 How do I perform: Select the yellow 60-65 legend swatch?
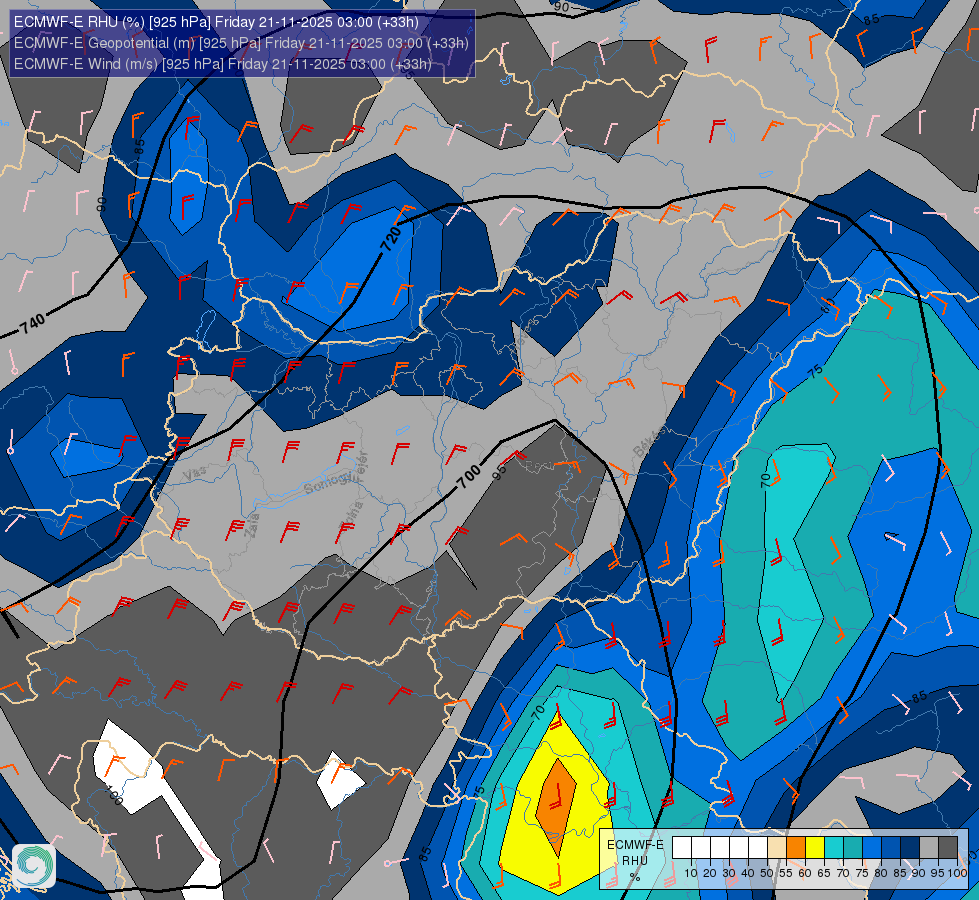(x=815, y=848)
